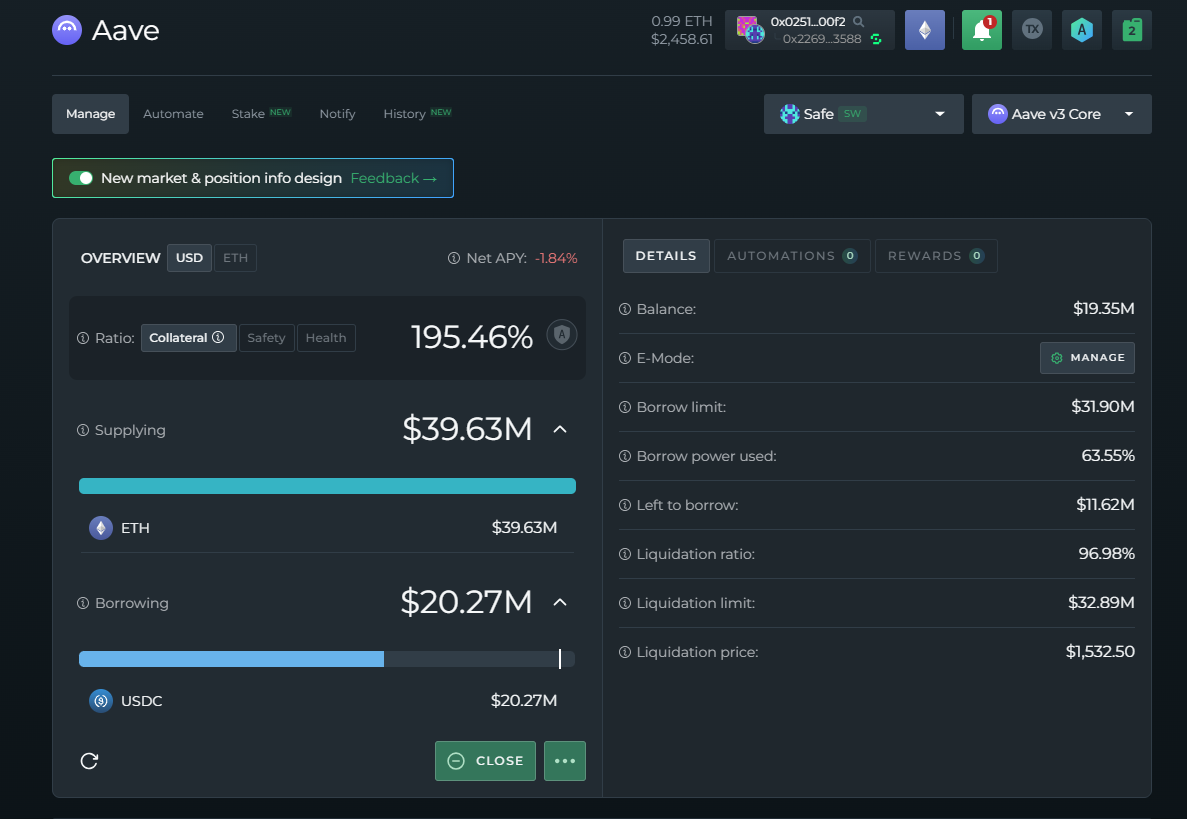Collapse the Borrowing section chevron
Viewport: 1187px width, 819px height.
(560, 603)
